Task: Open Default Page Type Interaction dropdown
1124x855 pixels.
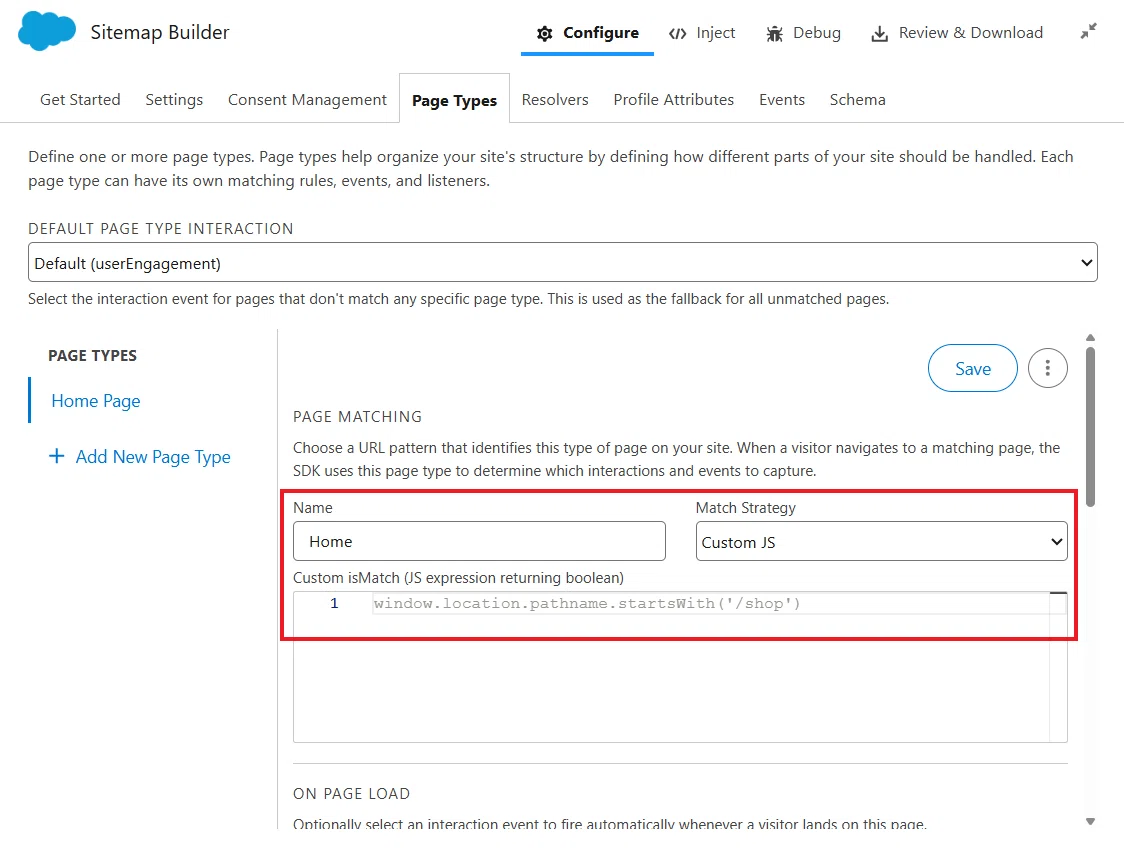Action: point(563,262)
